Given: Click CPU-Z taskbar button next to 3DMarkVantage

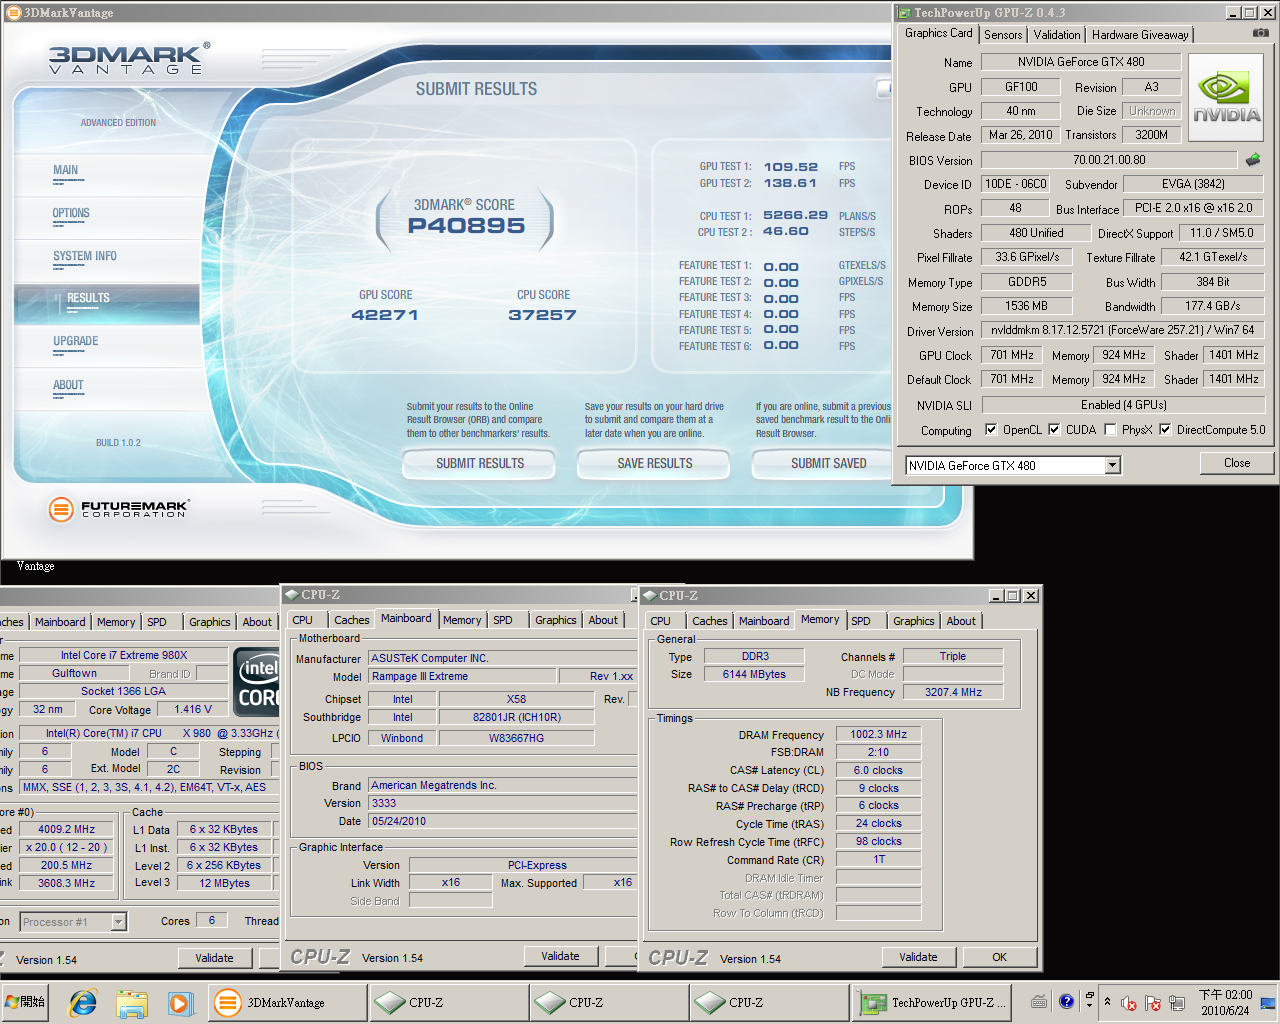Looking at the screenshot, I should point(449,1002).
